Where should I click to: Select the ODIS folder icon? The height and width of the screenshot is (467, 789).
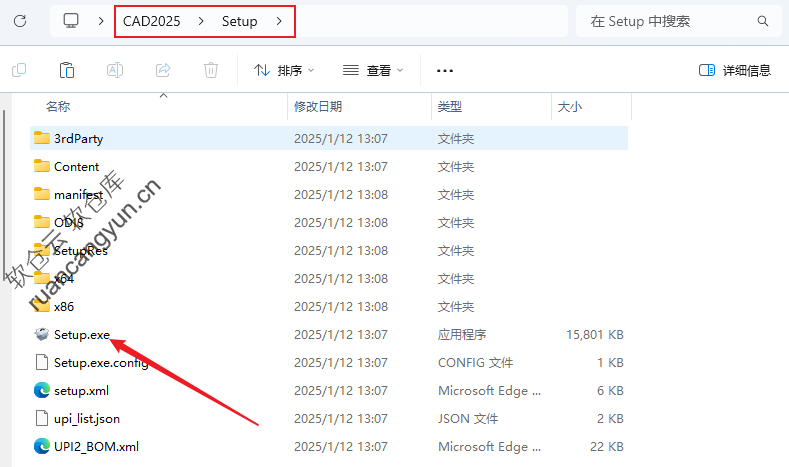(x=42, y=222)
